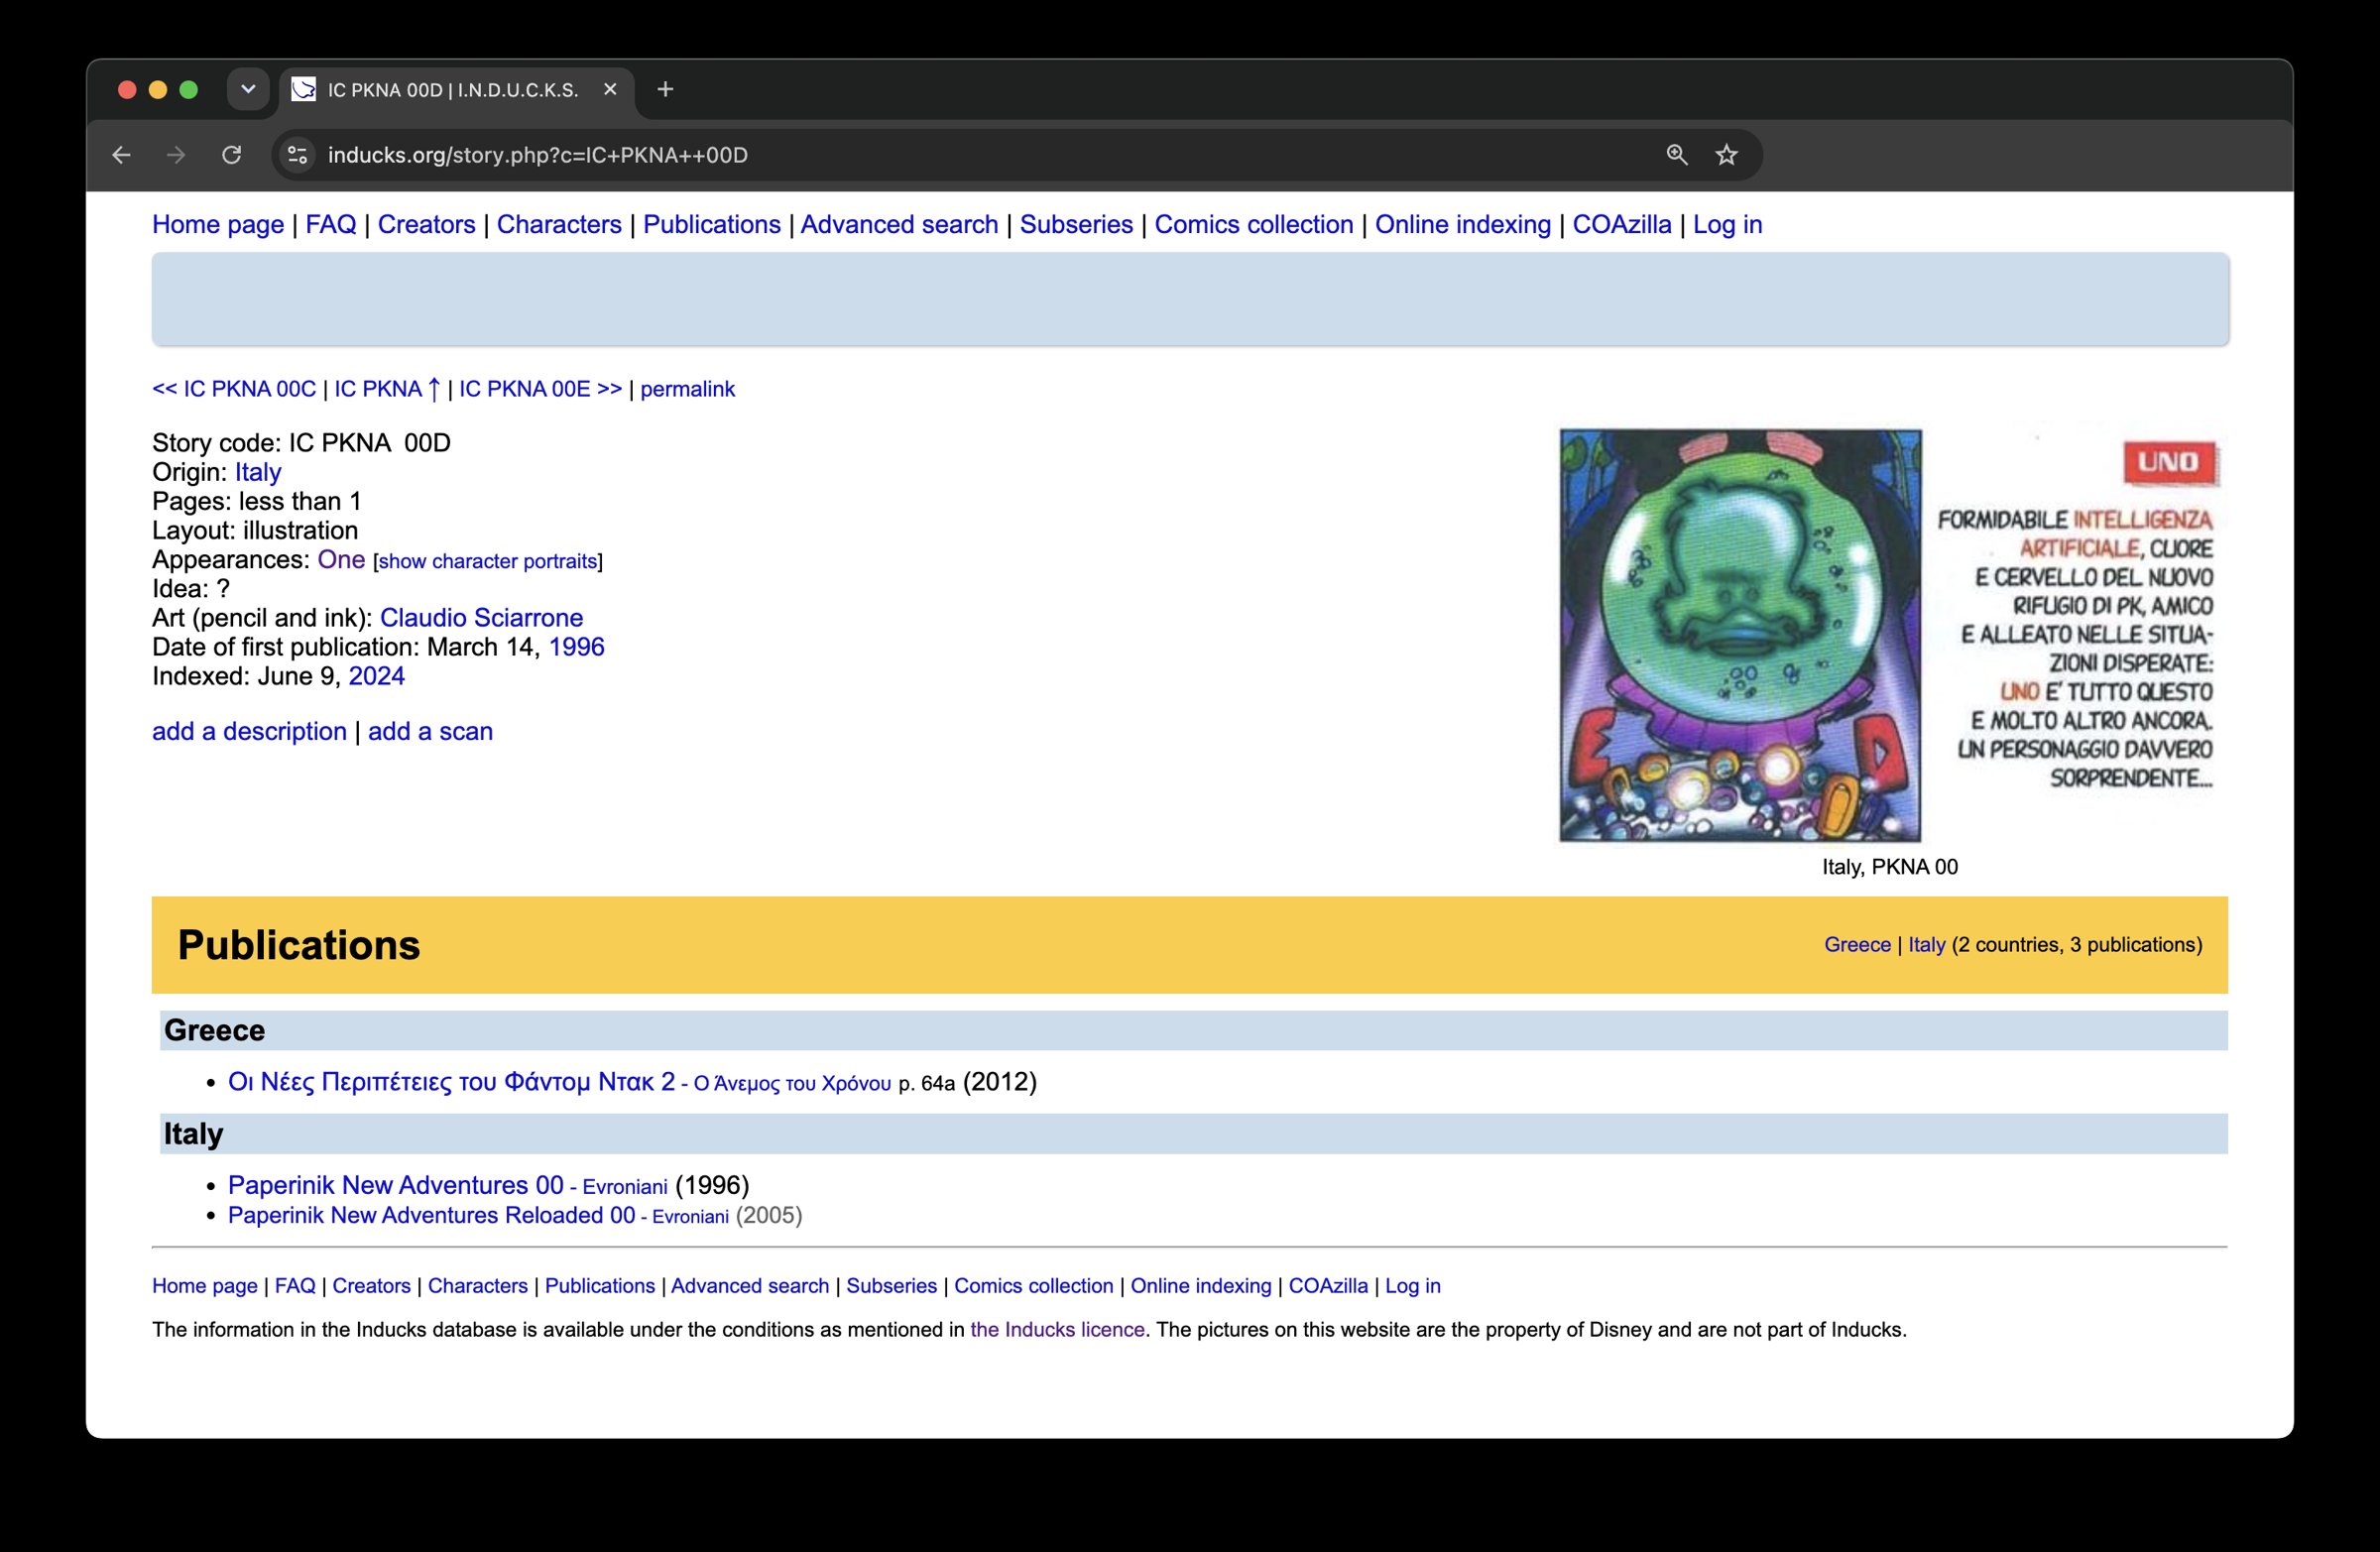Open Paperinik New Adventures Reloaded 00
Viewport: 2380px width, 1552px height.
click(478, 1215)
